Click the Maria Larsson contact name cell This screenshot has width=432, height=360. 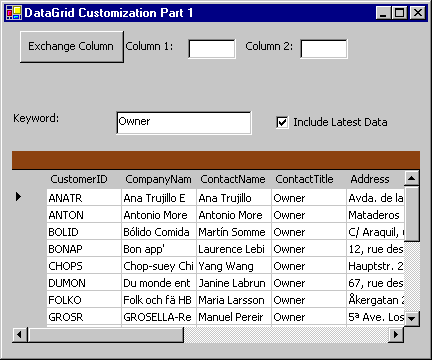click(x=234, y=300)
